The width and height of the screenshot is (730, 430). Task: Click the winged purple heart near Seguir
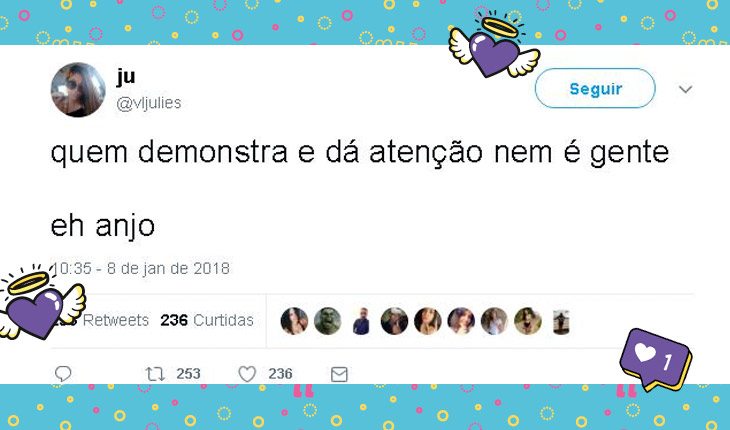(x=494, y=47)
